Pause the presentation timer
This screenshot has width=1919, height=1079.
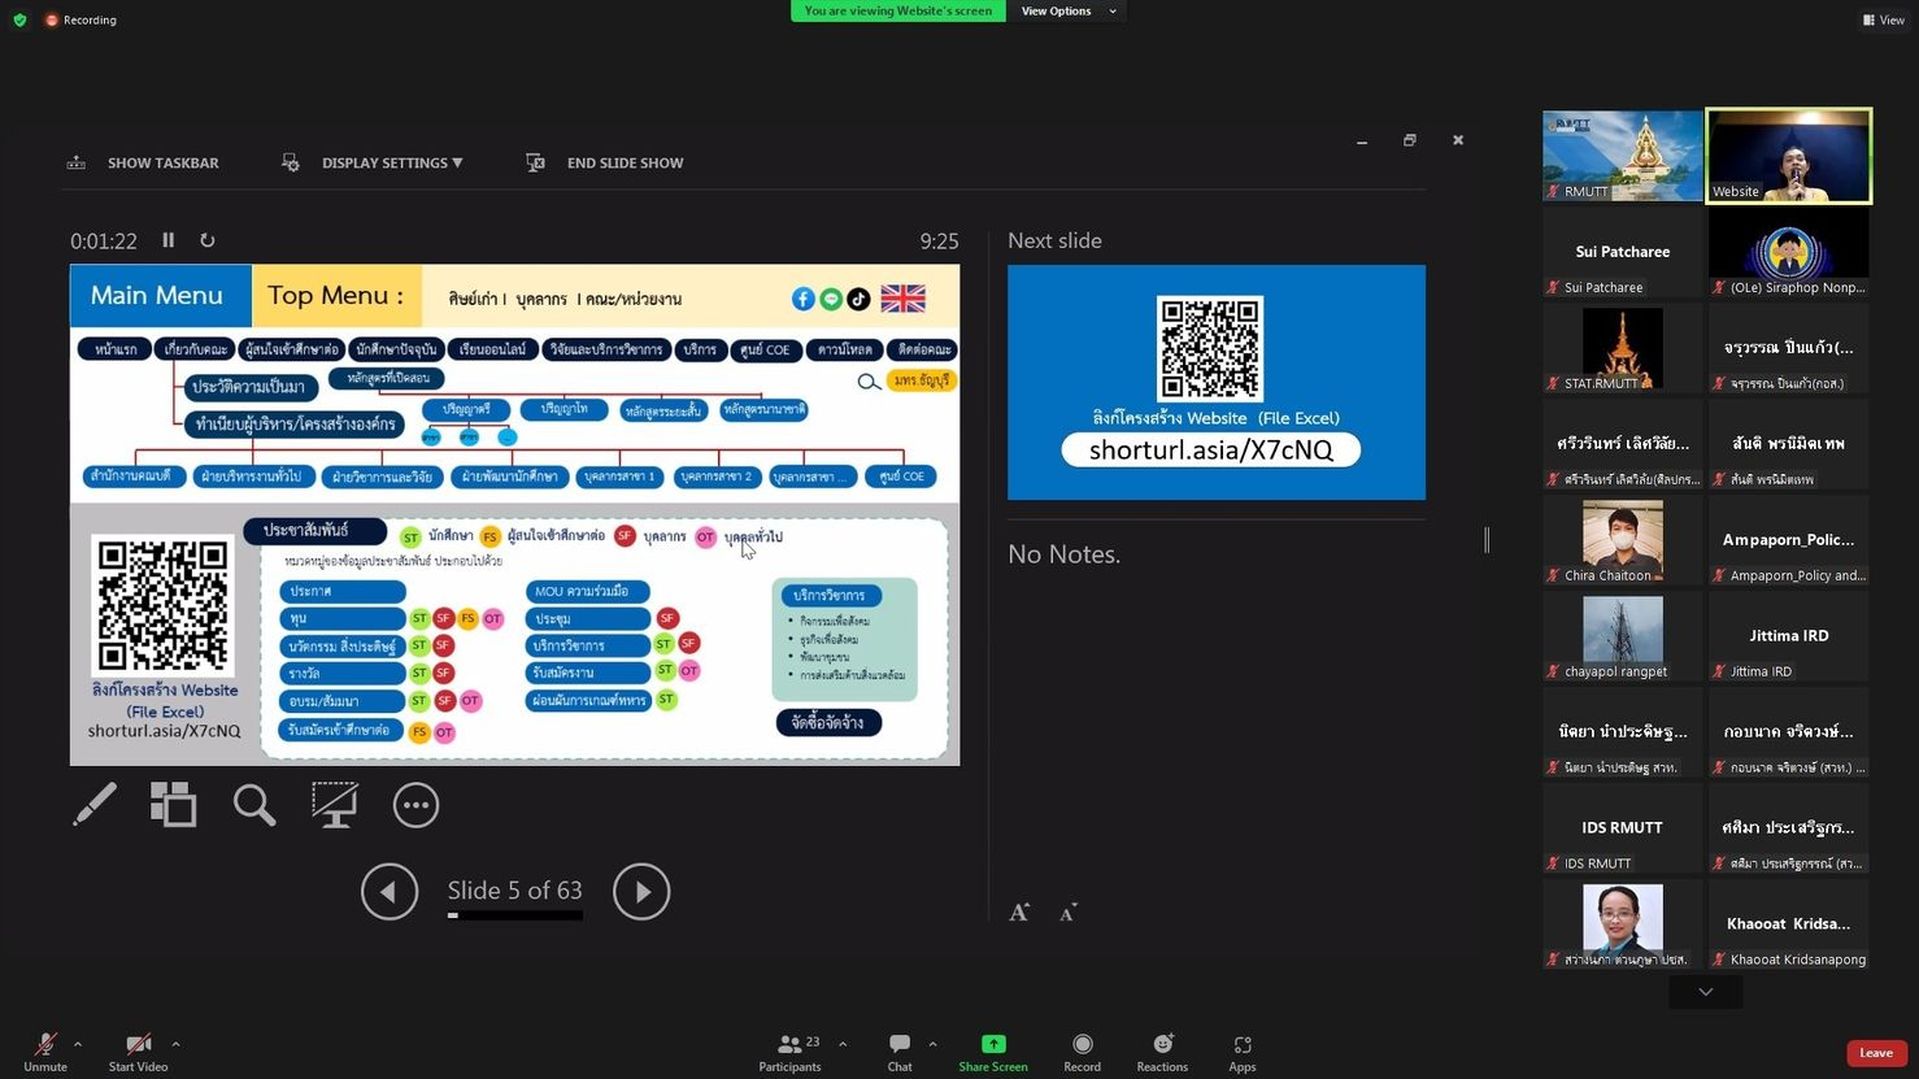click(168, 240)
